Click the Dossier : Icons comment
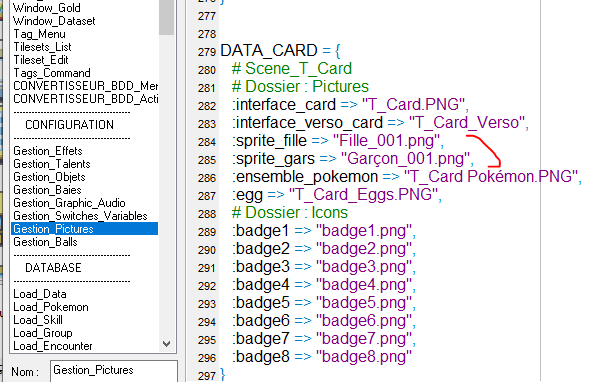 290,212
